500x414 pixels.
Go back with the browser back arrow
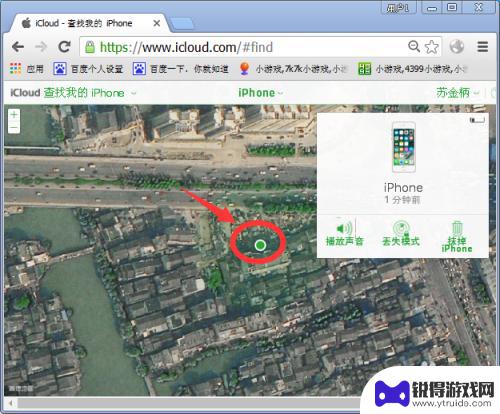pyautogui.click(x=18, y=47)
